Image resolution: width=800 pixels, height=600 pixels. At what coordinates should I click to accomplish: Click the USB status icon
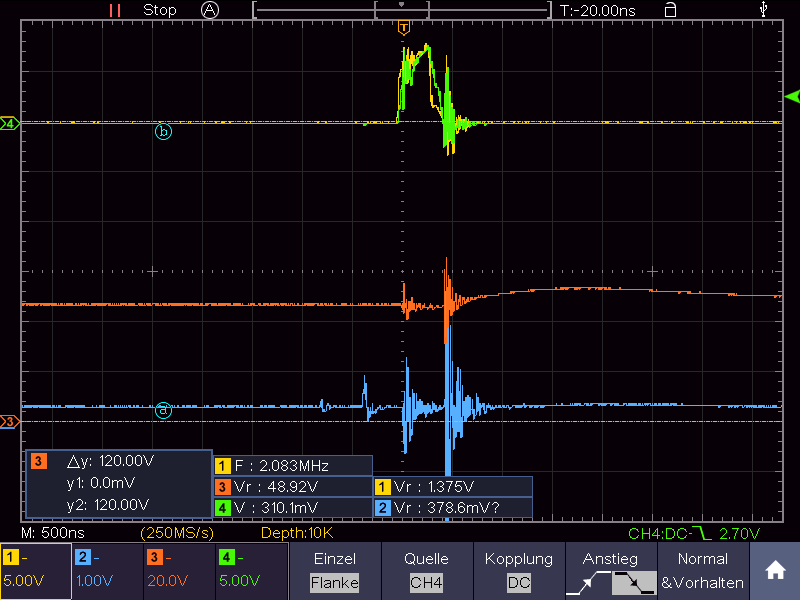pyautogui.click(x=763, y=9)
